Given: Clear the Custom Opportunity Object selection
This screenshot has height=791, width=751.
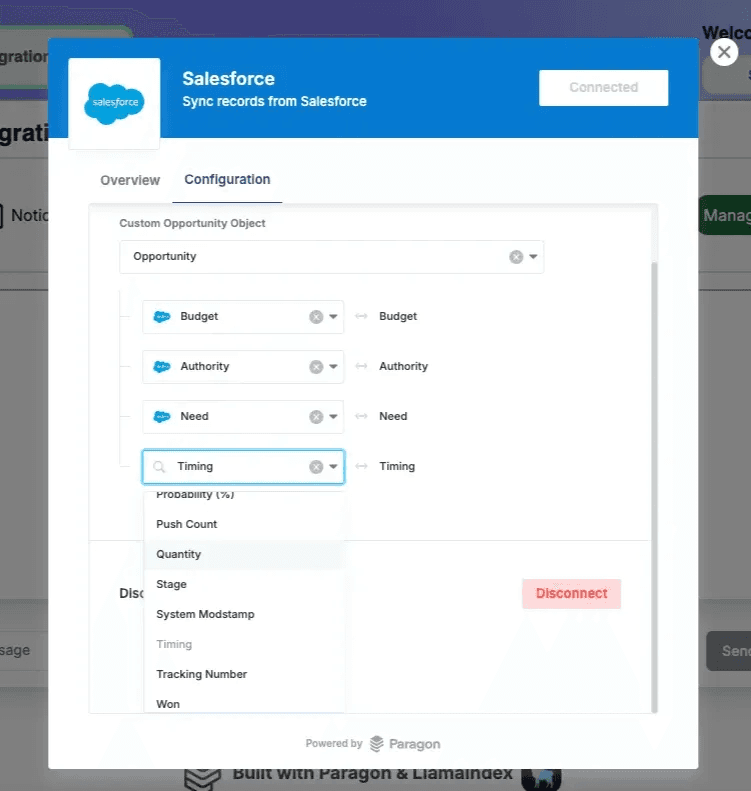Looking at the screenshot, I should [516, 257].
